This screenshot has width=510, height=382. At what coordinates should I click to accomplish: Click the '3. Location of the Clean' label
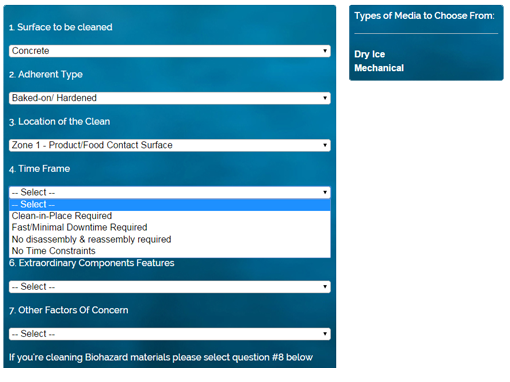[59, 122]
